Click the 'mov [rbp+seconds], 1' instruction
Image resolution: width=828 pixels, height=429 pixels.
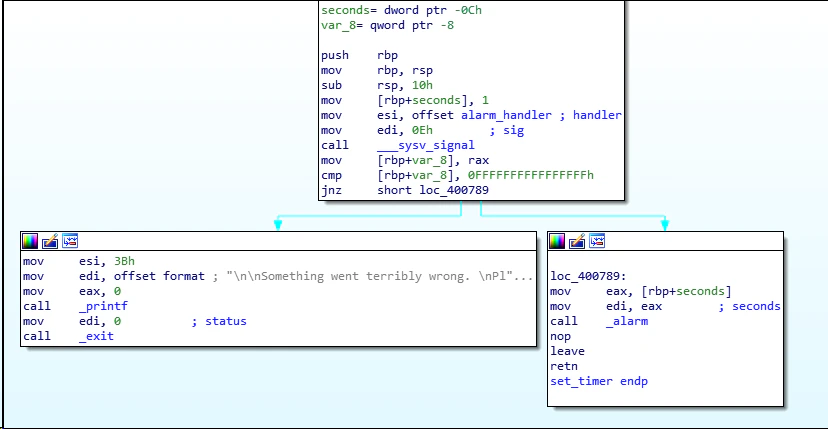(405, 100)
